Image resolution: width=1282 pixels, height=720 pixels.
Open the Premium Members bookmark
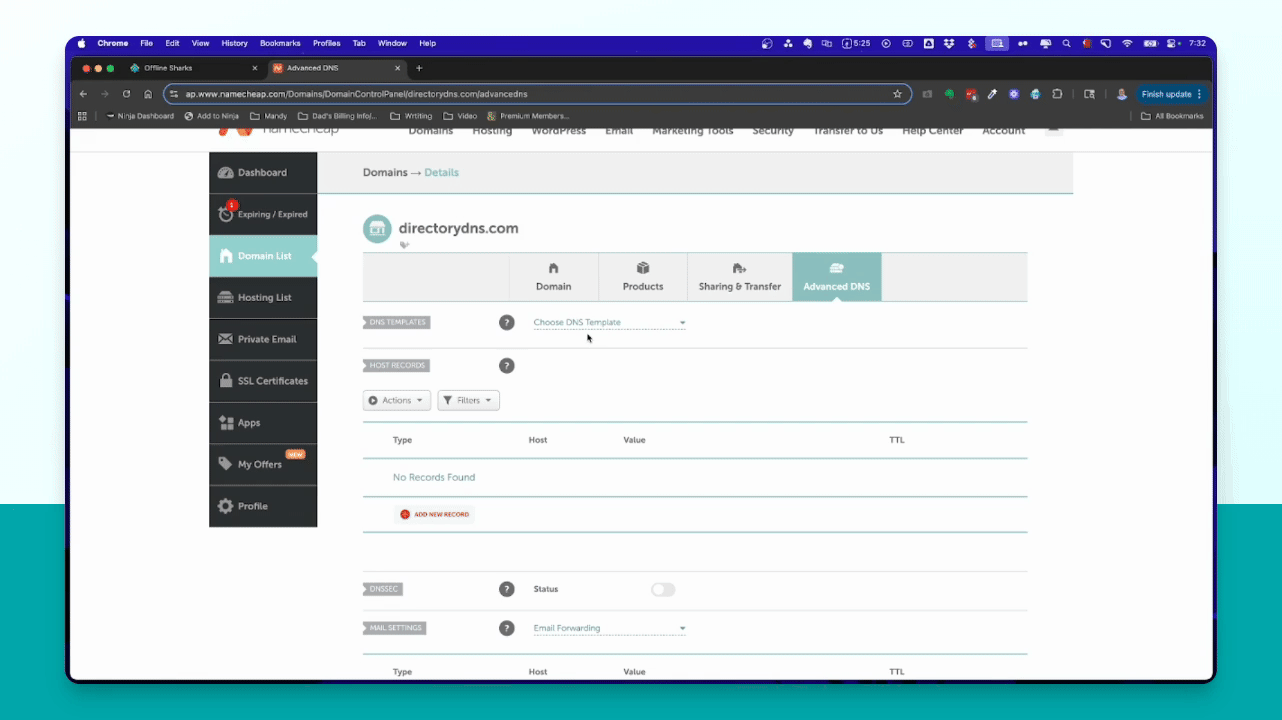click(x=528, y=116)
